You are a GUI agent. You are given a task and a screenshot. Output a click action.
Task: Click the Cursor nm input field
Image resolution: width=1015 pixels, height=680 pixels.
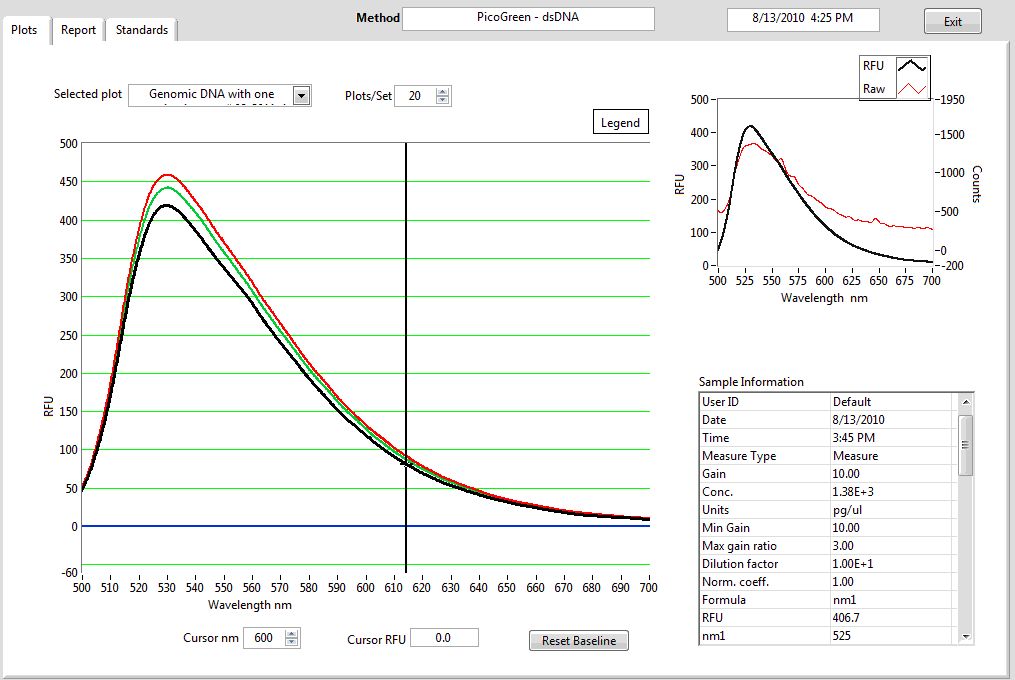click(264, 638)
